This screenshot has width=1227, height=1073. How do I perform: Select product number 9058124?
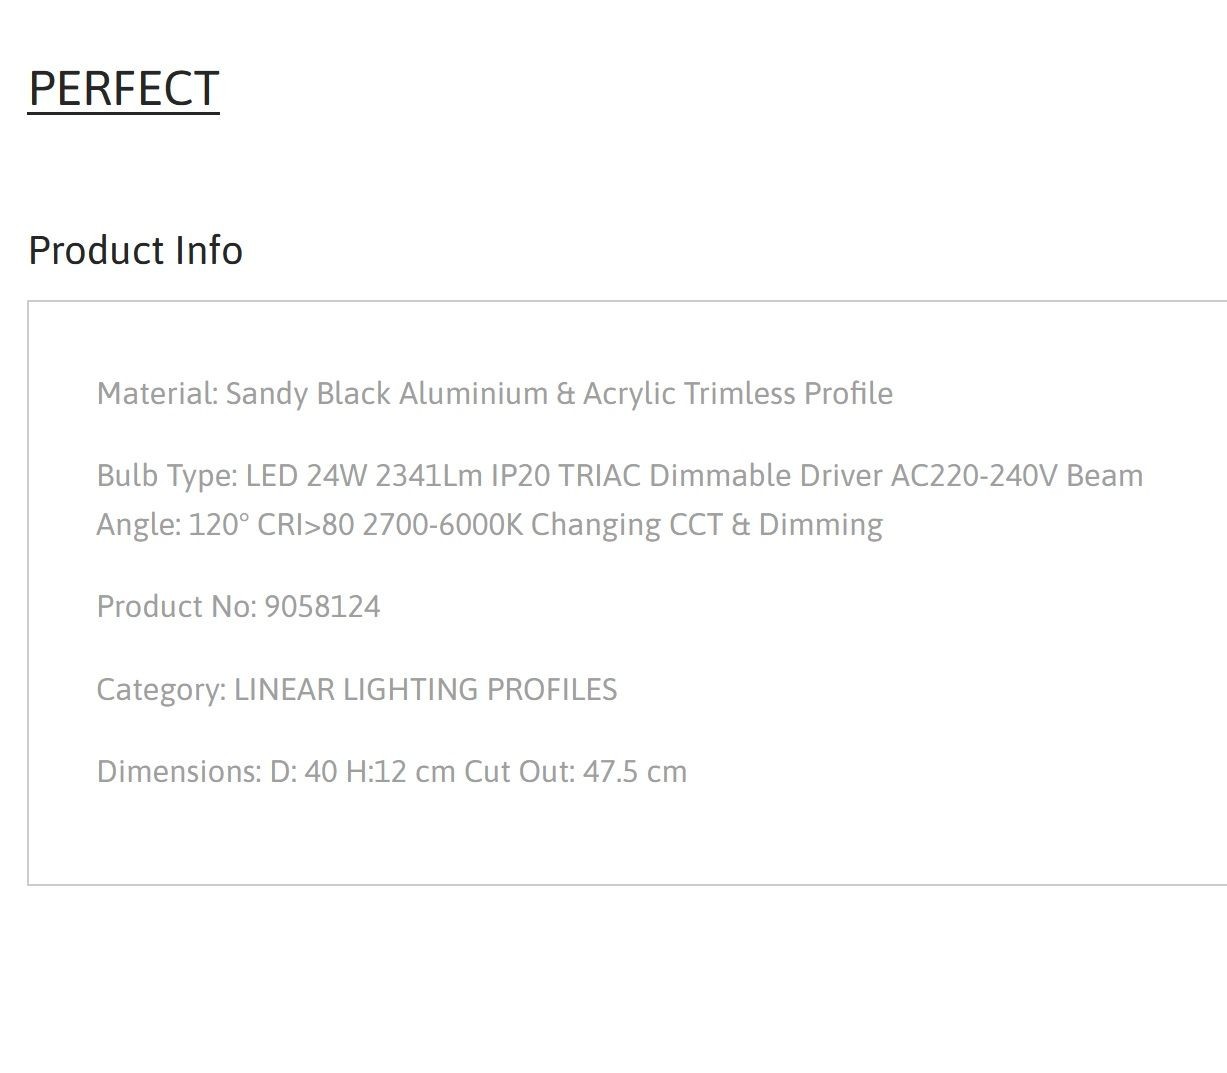coord(323,607)
